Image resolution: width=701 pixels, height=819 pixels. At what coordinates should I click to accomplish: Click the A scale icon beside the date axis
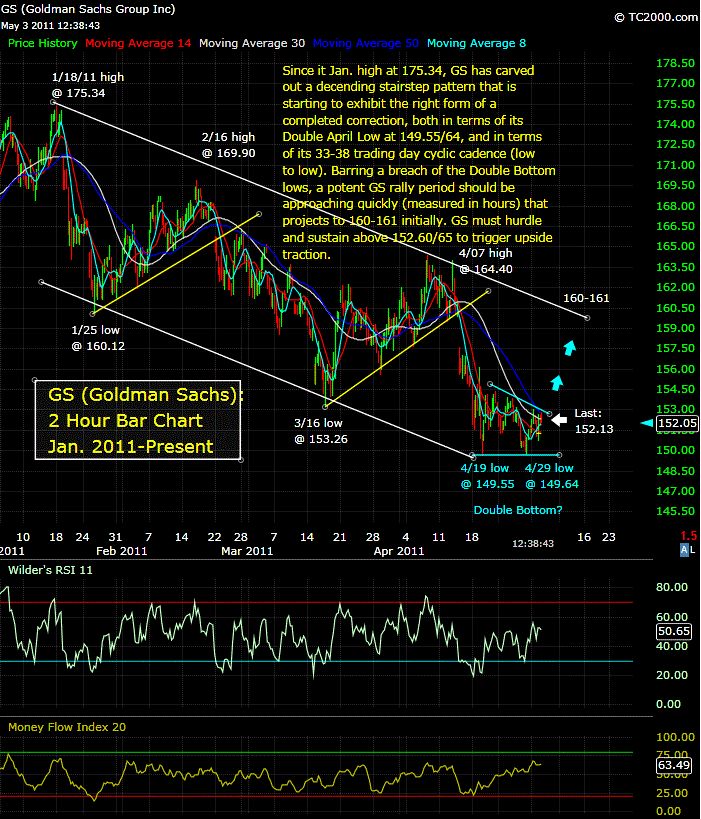coord(684,549)
